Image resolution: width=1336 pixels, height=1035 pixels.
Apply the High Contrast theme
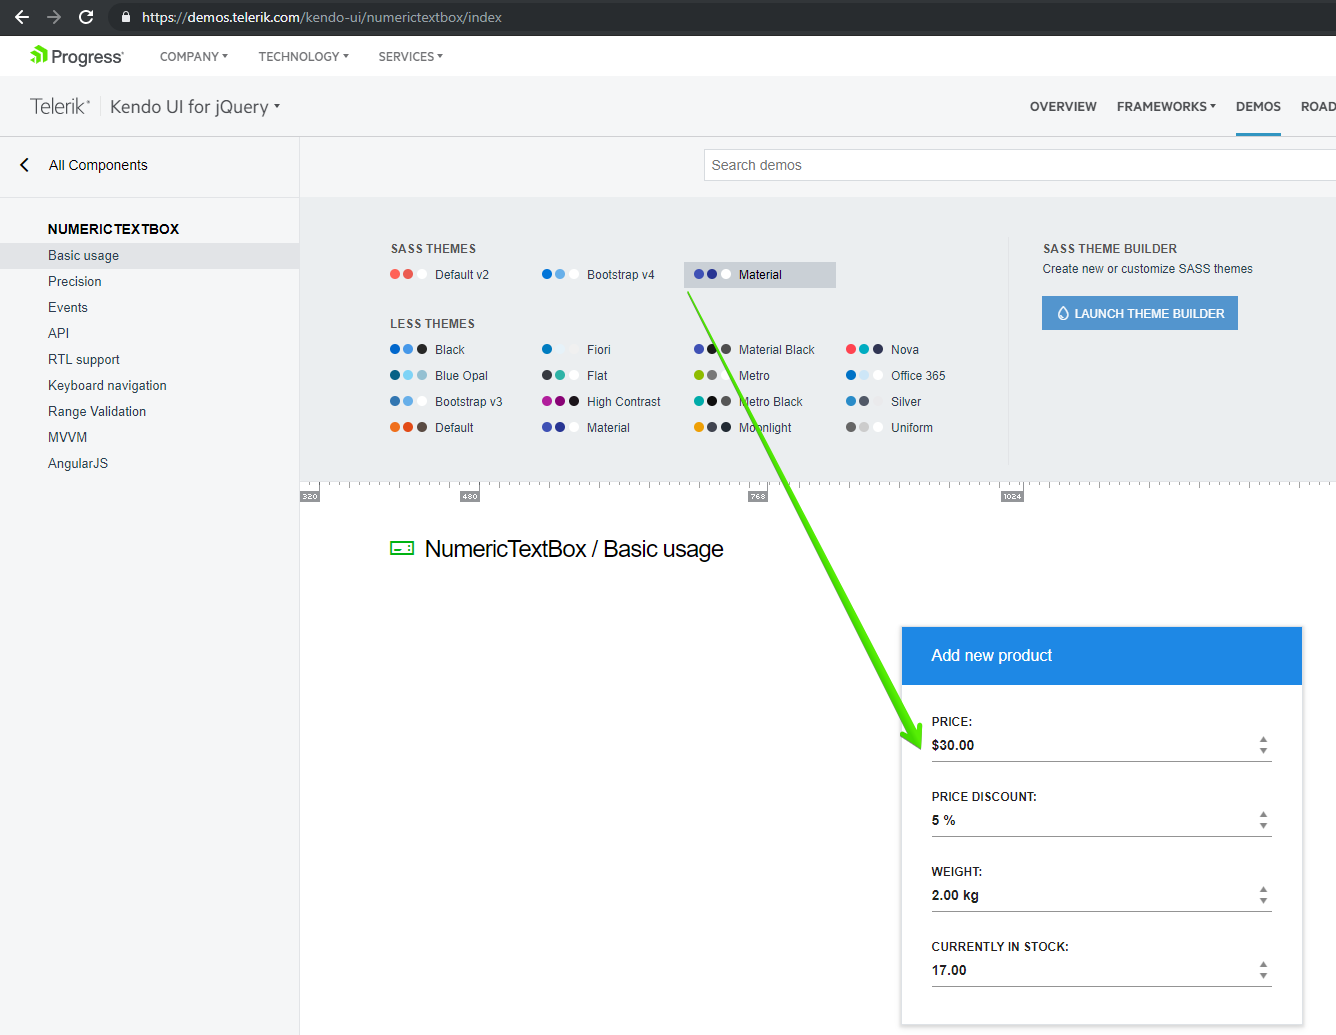pyautogui.click(x=601, y=402)
